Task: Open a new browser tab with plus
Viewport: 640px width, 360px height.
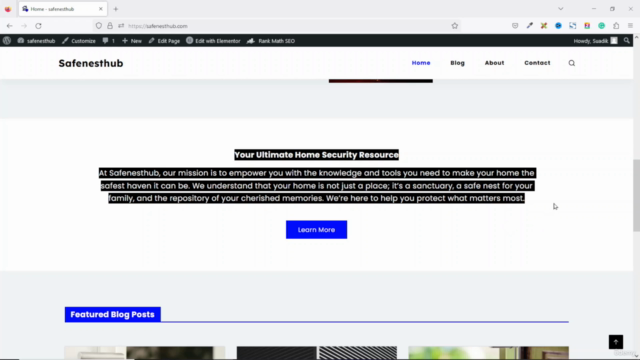Action: pos(116,9)
